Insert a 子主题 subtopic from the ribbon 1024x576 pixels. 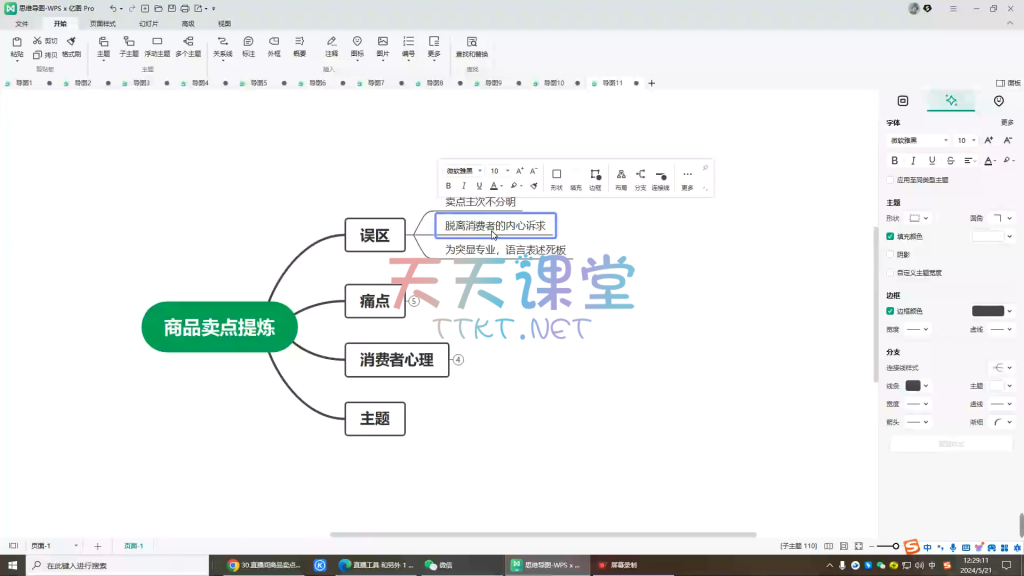[129, 46]
